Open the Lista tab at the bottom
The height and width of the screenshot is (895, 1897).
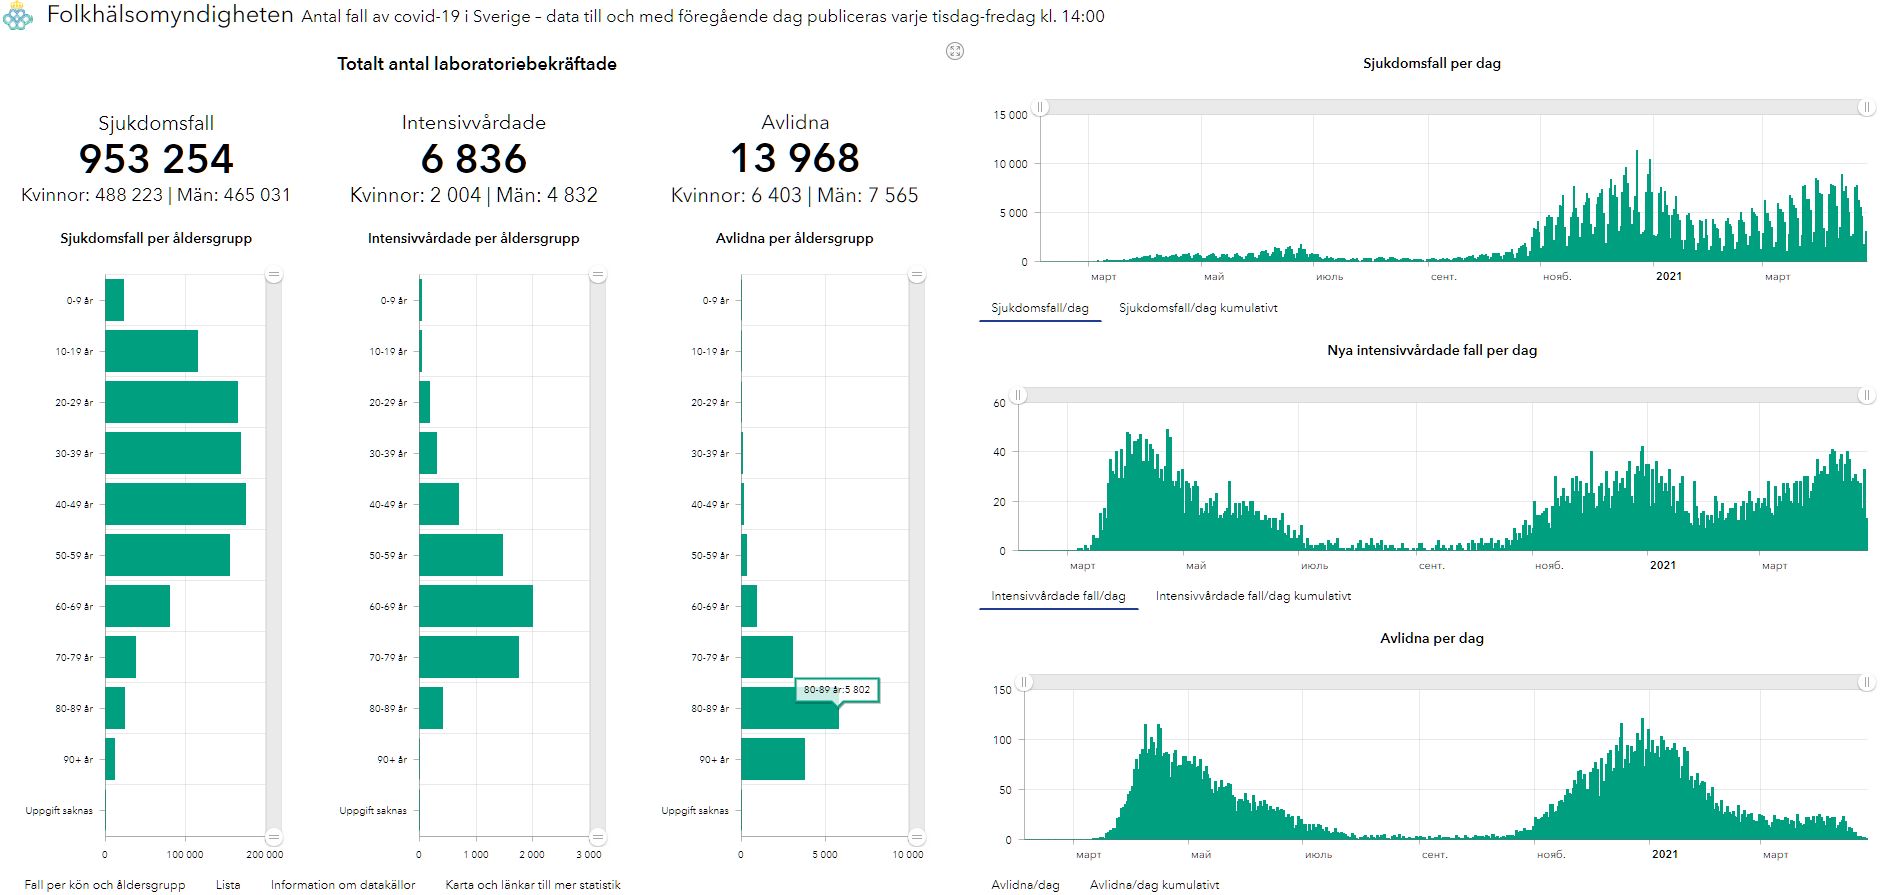click(x=228, y=885)
